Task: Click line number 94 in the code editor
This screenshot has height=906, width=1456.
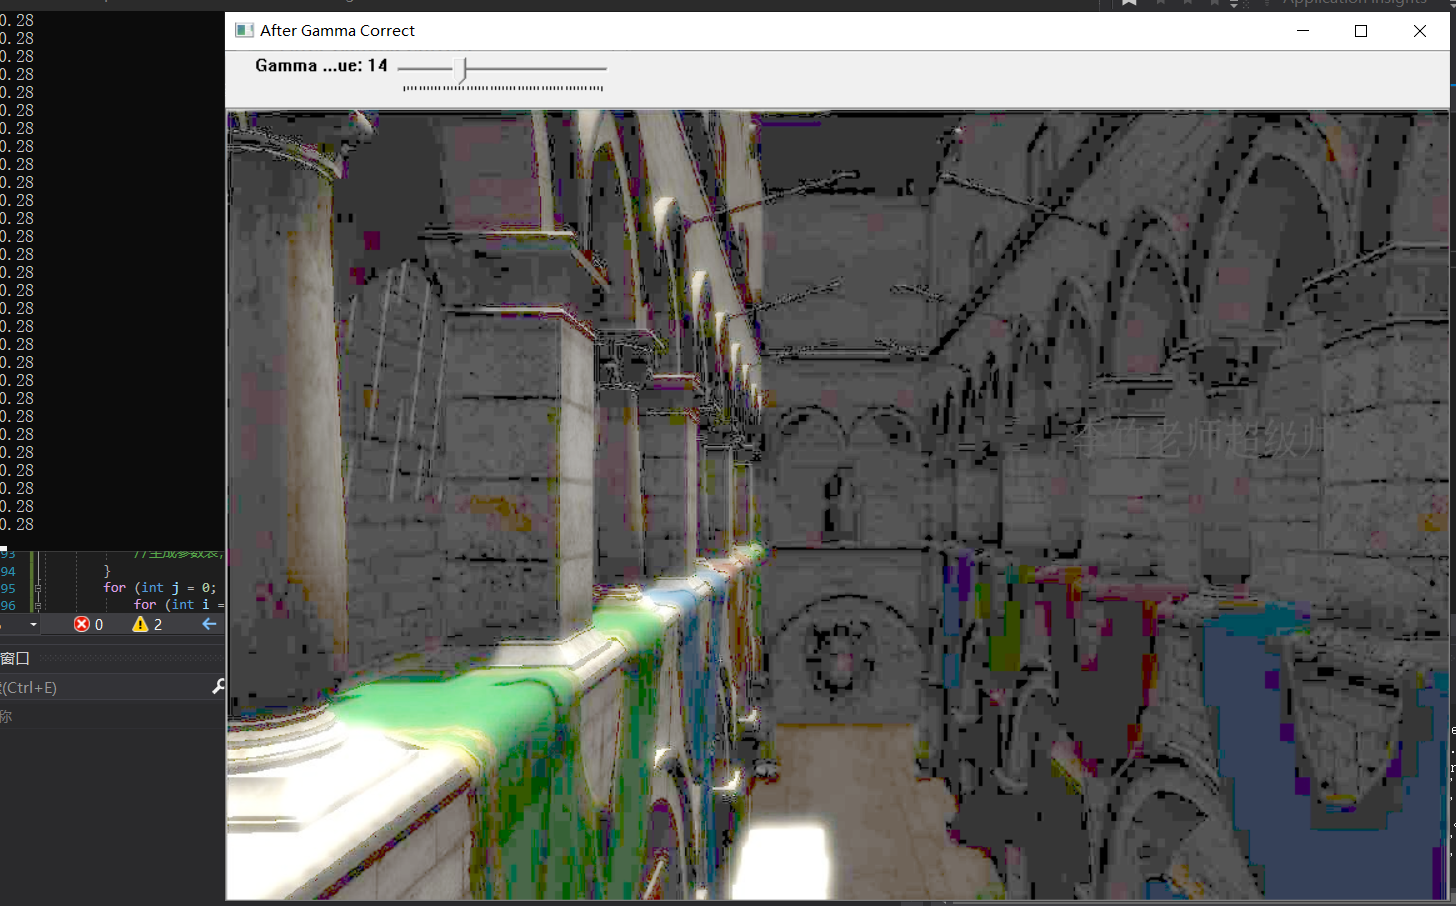Action: (x=8, y=571)
